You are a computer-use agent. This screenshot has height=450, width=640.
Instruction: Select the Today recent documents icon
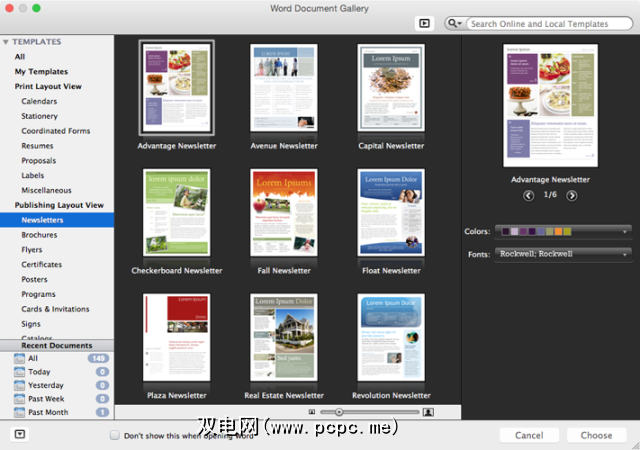(x=19, y=372)
